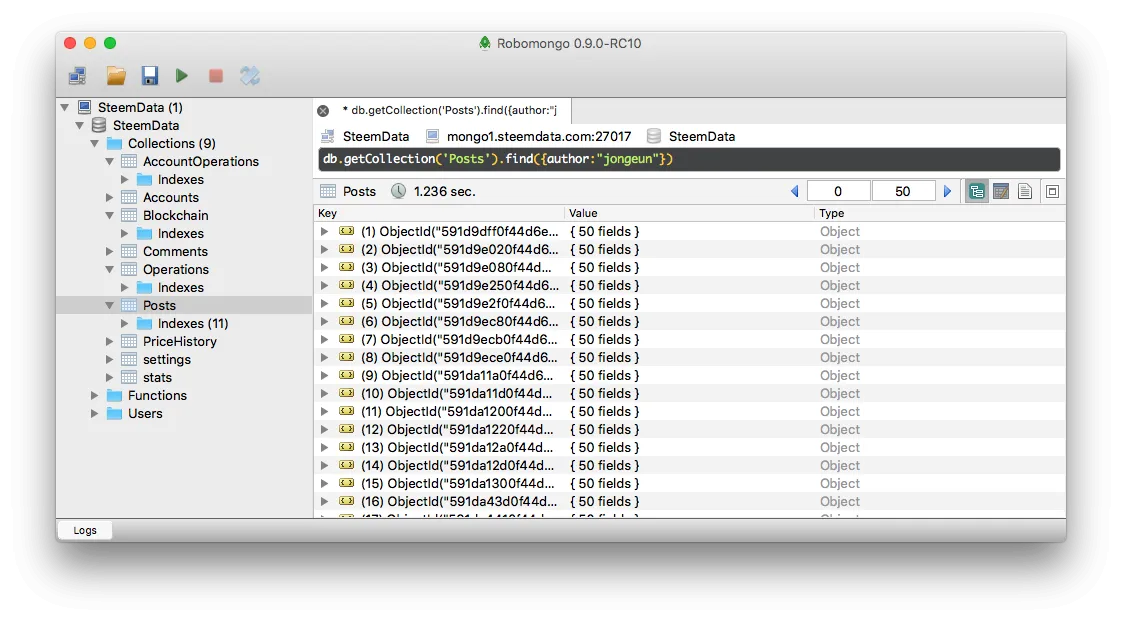Select the Users folder label
1122x622 pixels.
tap(145, 413)
